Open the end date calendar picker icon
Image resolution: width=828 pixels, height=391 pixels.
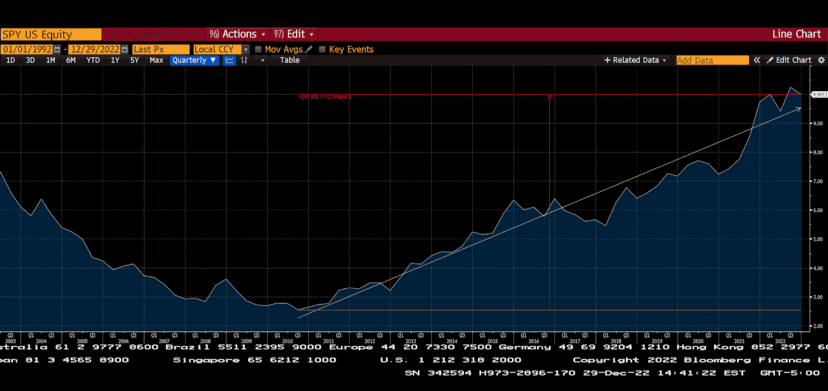[x=125, y=49]
